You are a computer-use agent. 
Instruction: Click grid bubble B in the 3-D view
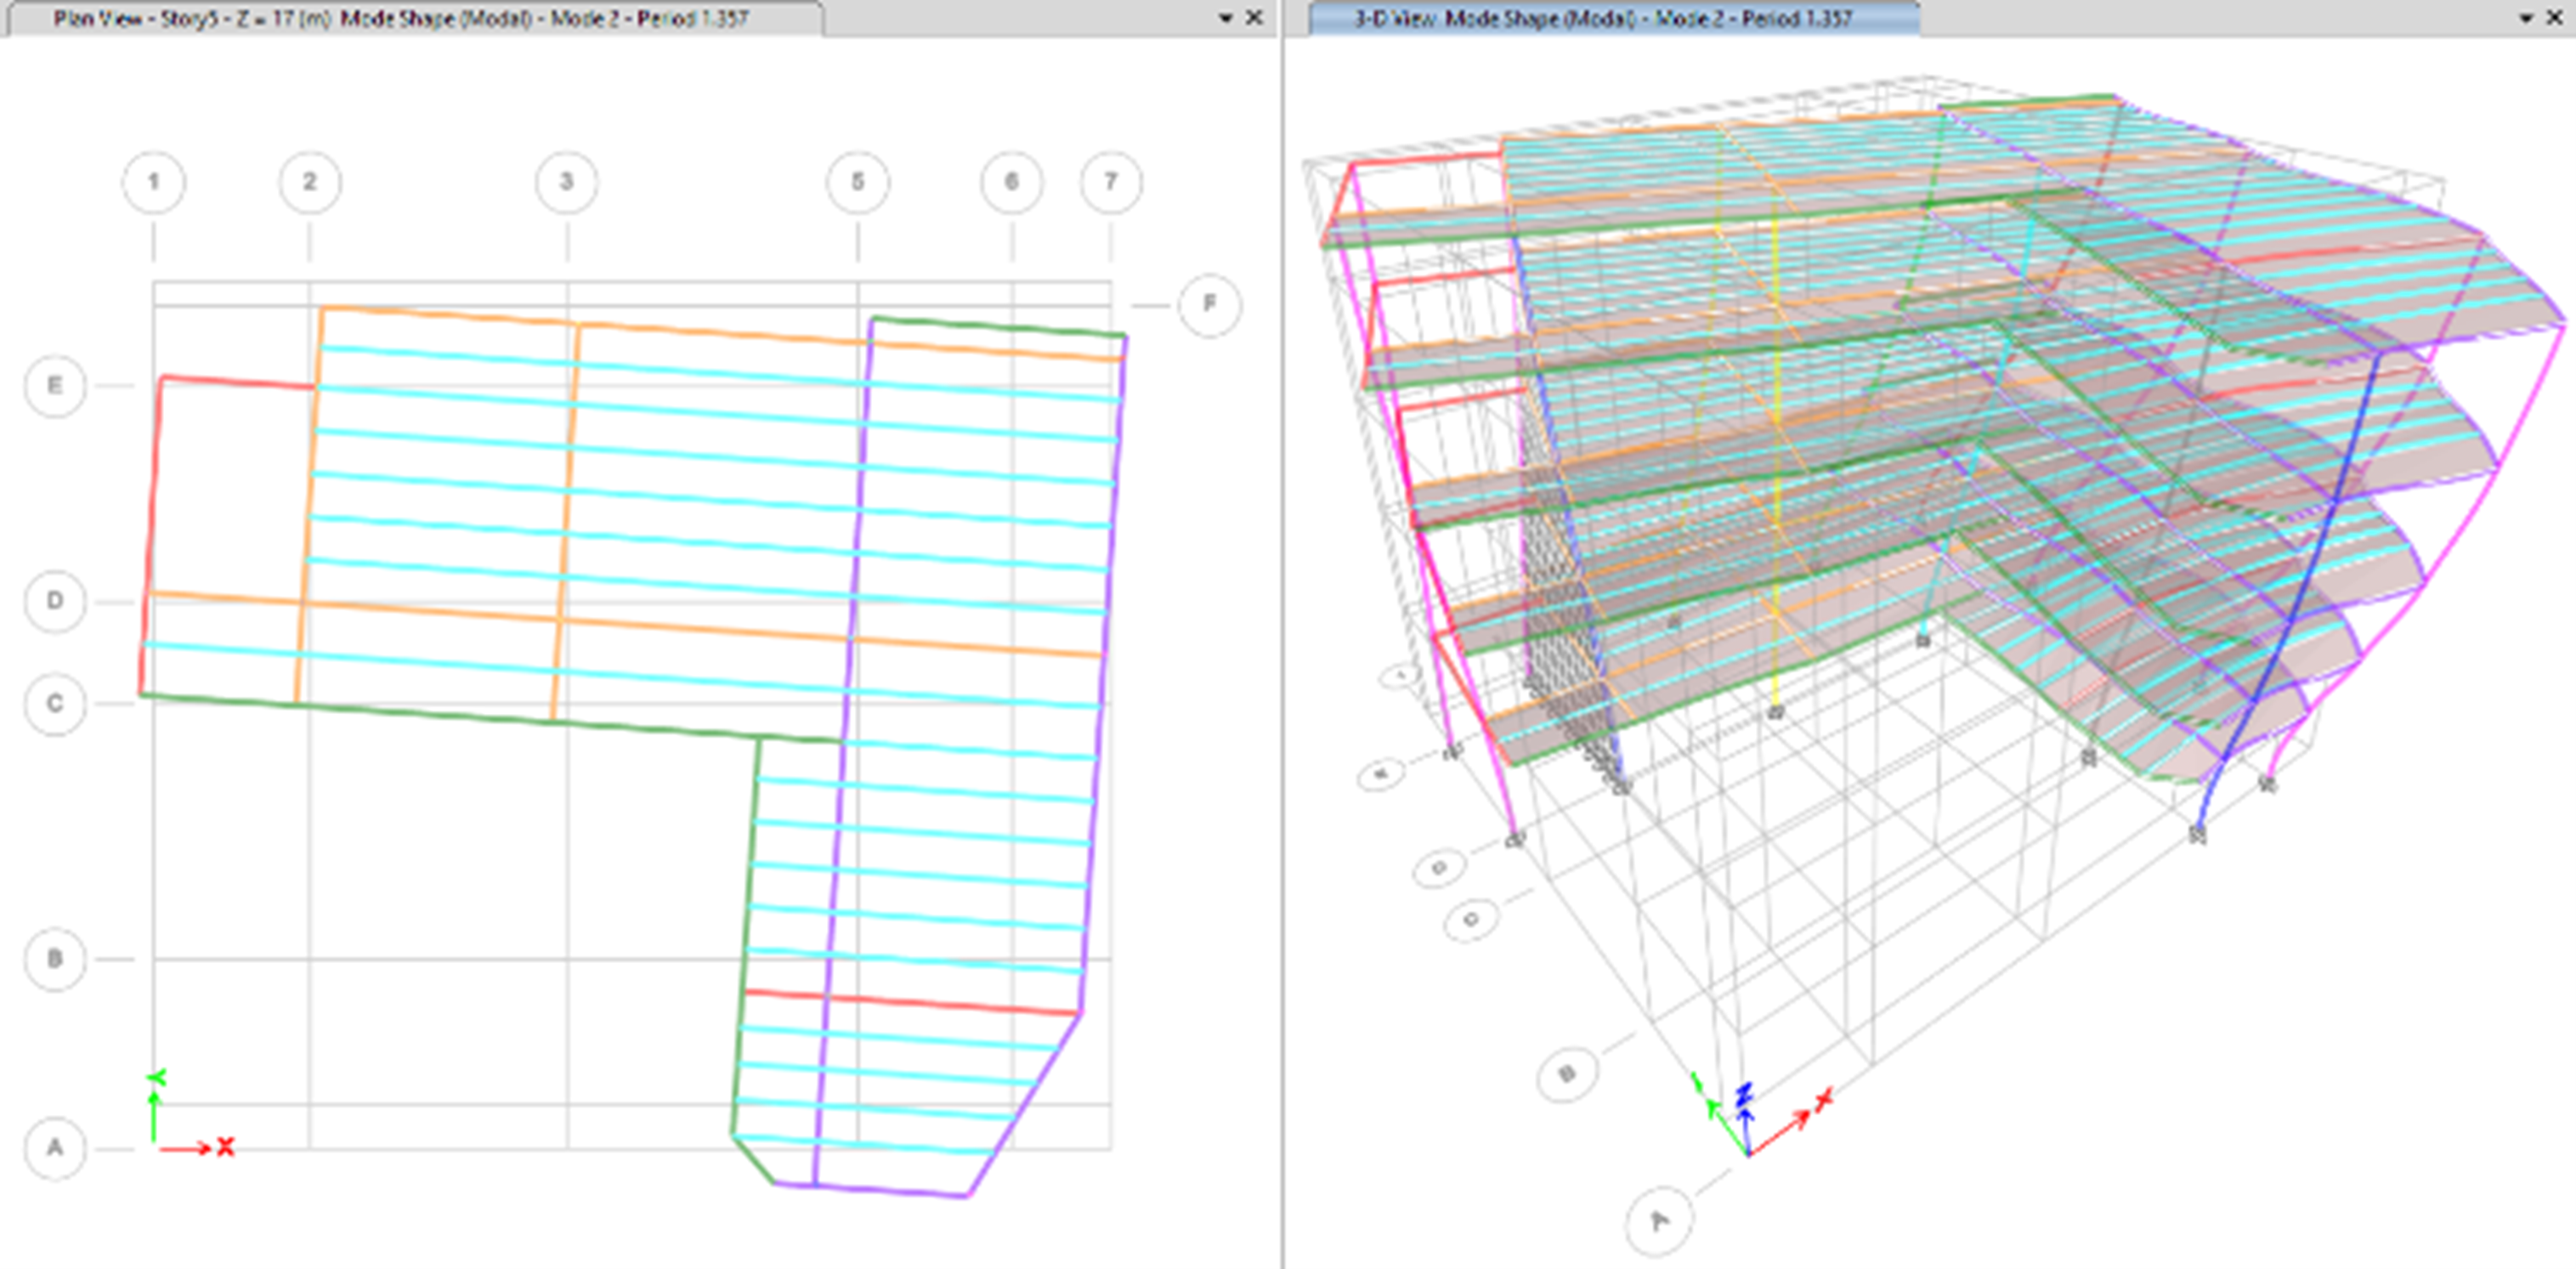pos(1566,1075)
